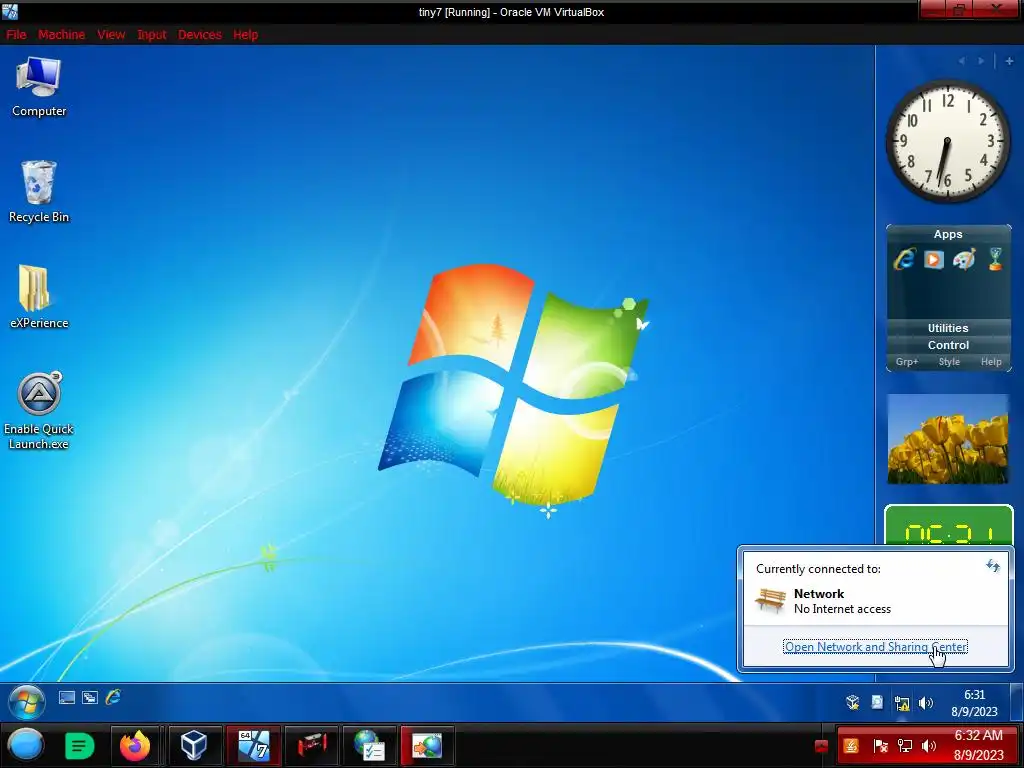Screen dimensions: 1024x768
Task: Expand the Control group in gadget
Action: (x=948, y=345)
